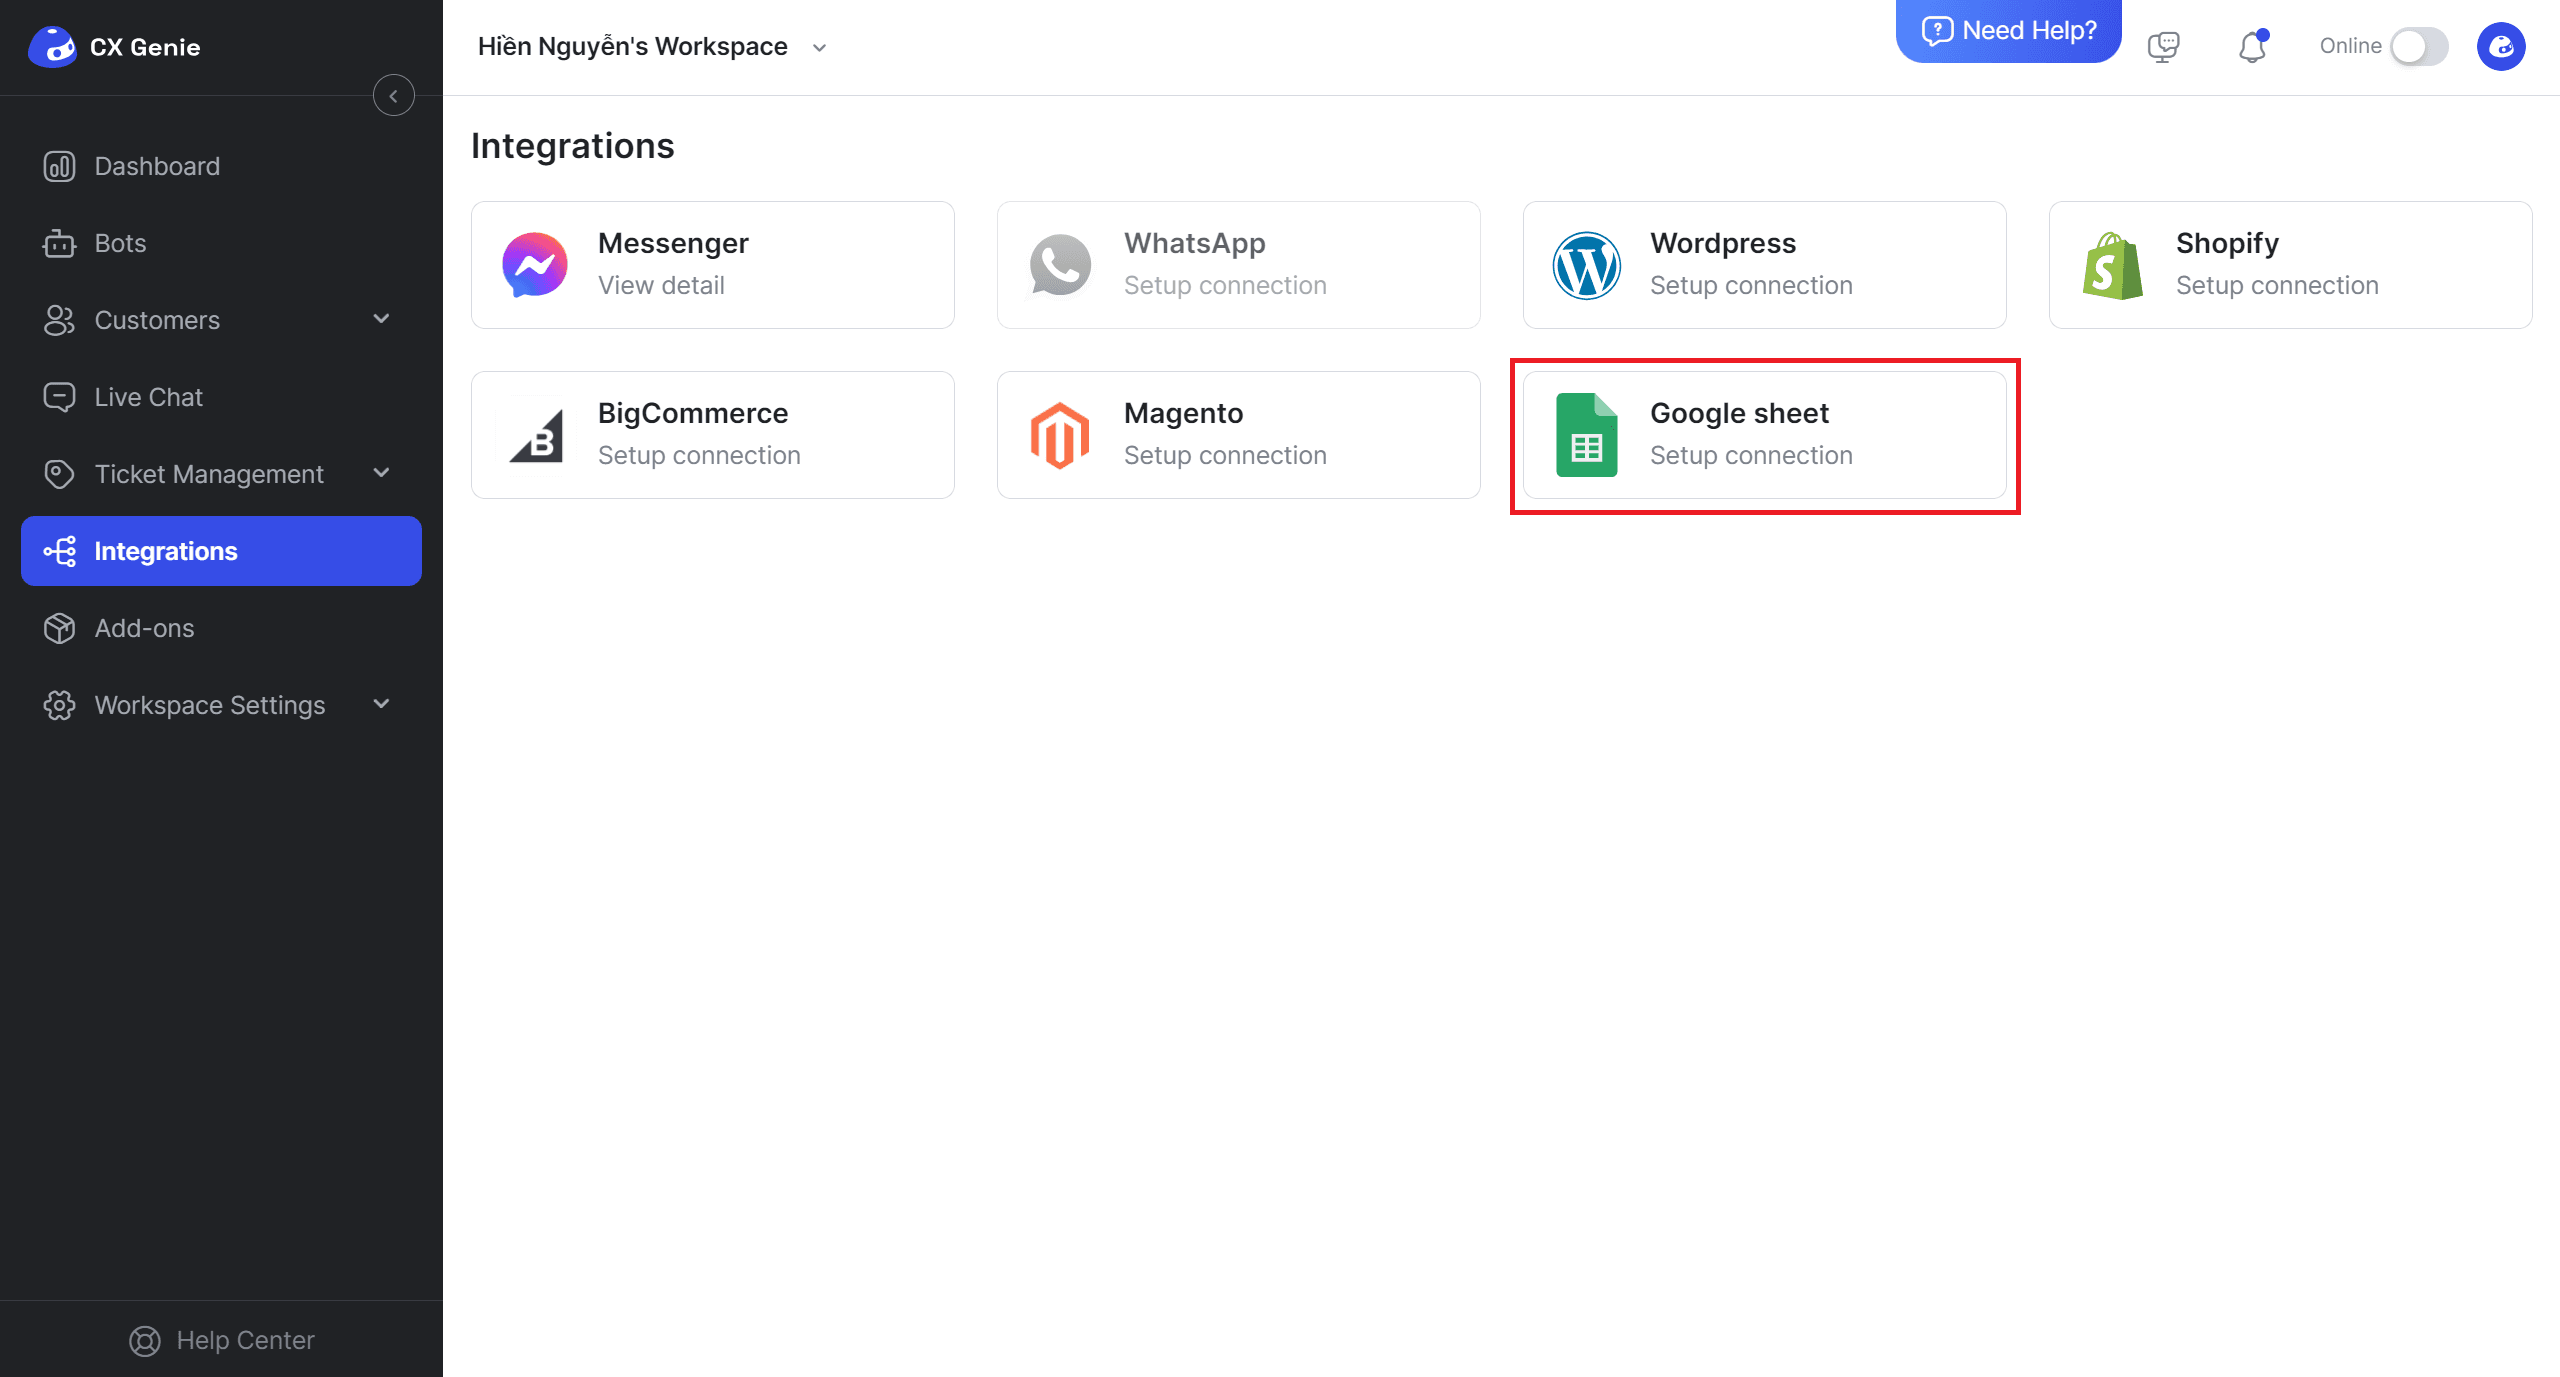Image resolution: width=2560 pixels, height=1377 pixels.
Task: Click the Integrations page heading
Action: 573,146
